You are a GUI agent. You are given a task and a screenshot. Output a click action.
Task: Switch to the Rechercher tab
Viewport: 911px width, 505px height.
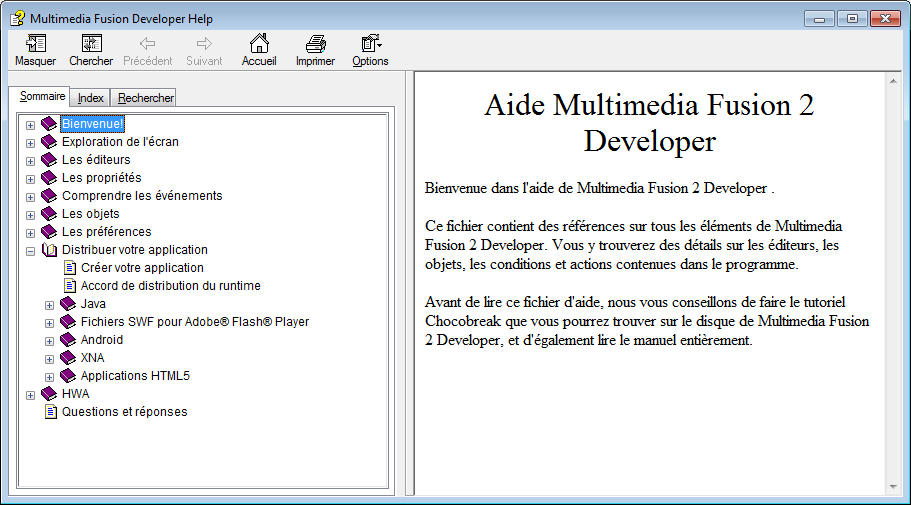tap(146, 98)
